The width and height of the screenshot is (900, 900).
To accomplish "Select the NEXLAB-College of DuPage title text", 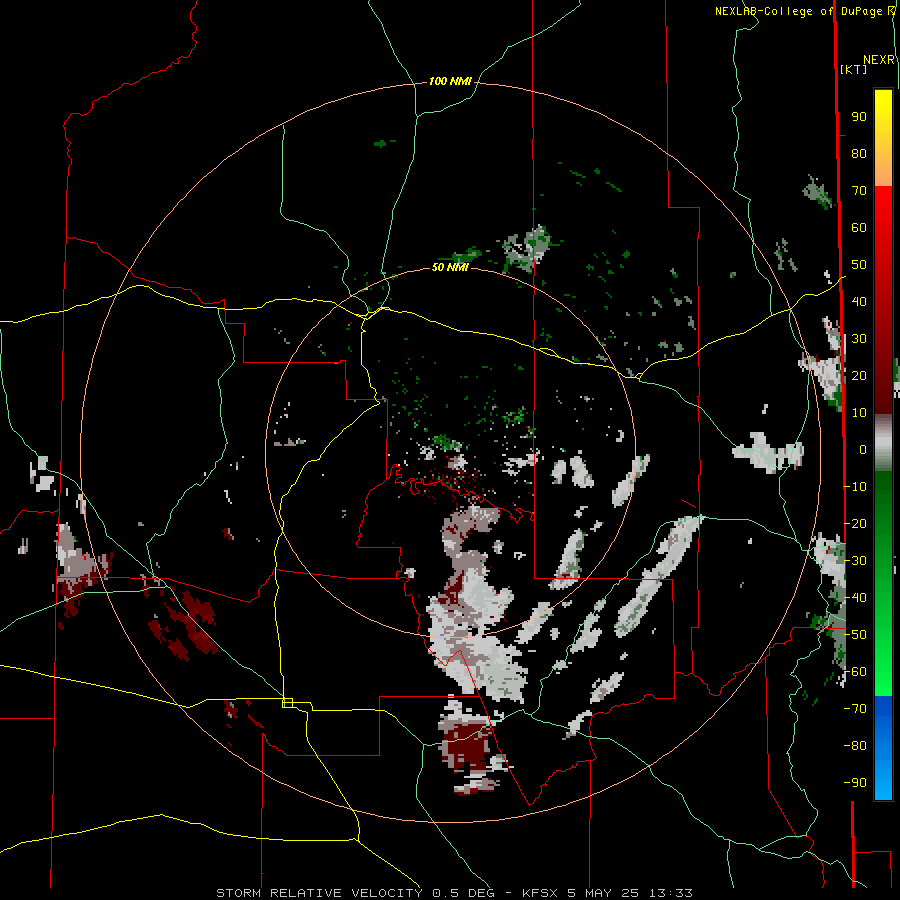I will 804,11.
